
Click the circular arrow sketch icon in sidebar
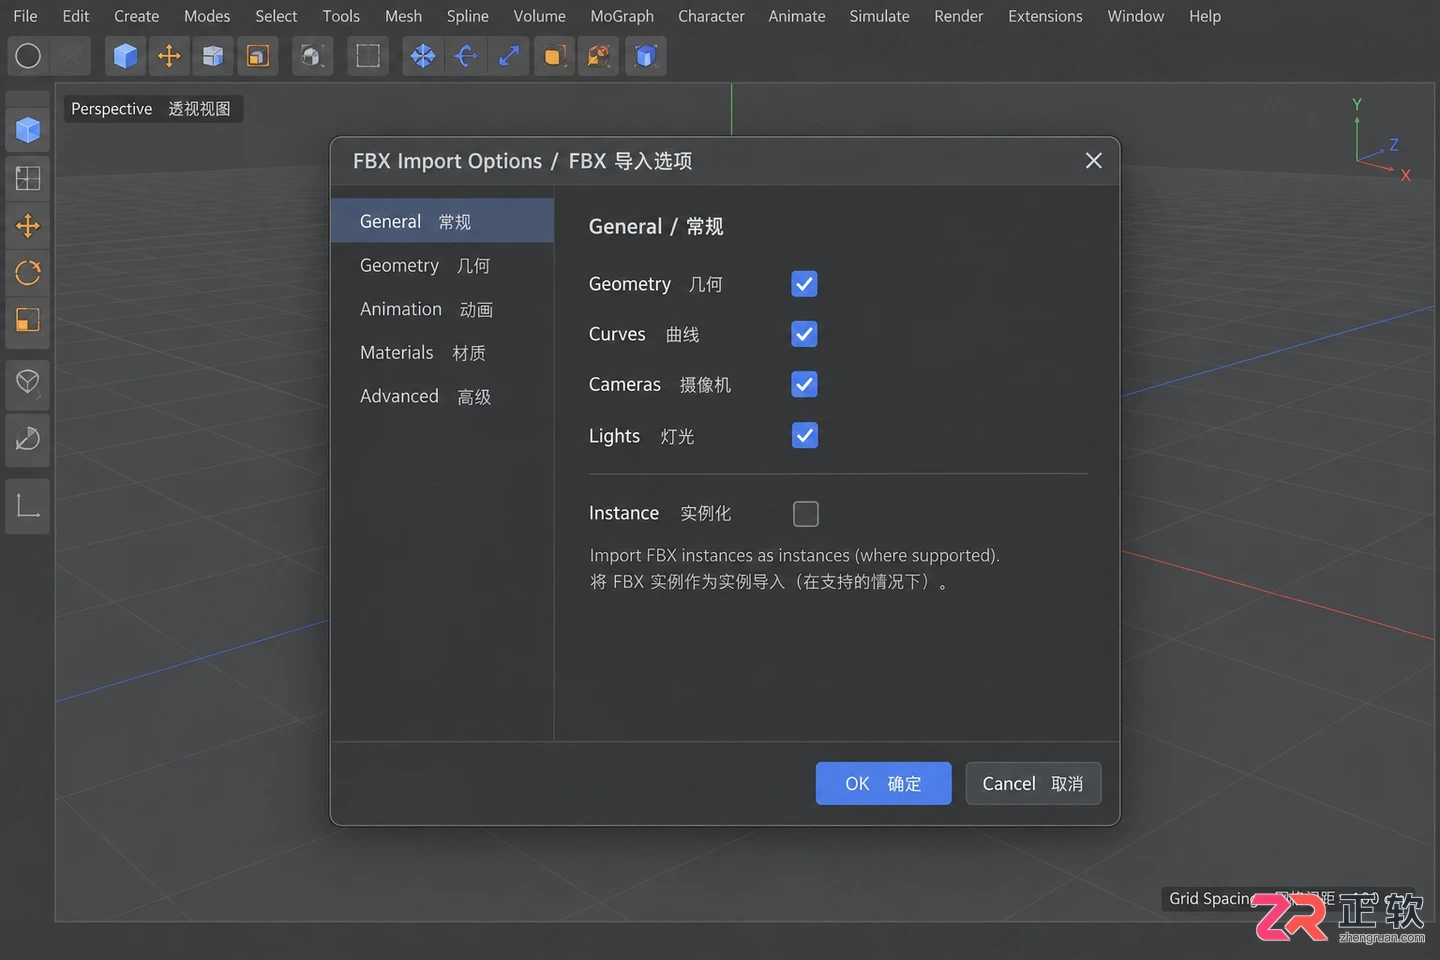click(28, 439)
